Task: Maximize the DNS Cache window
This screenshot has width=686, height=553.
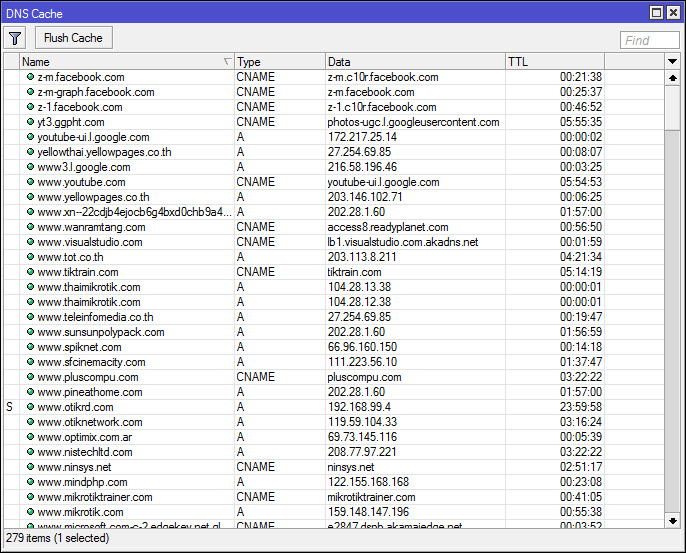Action: [x=656, y=13]
